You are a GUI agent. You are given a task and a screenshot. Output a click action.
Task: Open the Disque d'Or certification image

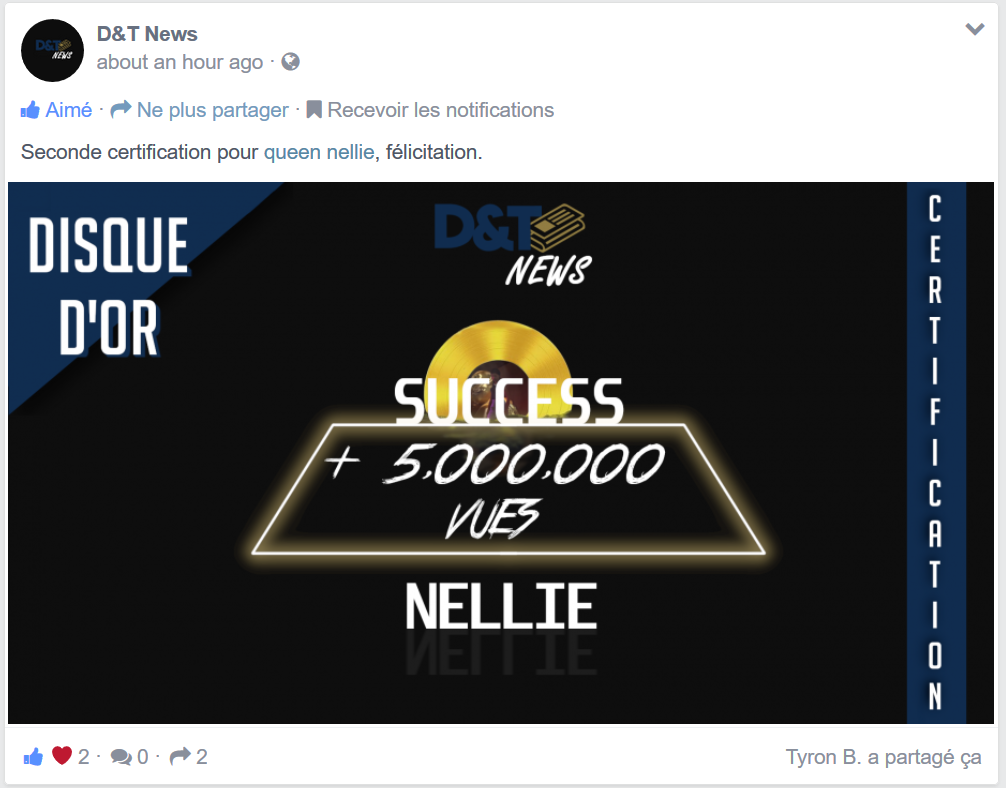500,453
